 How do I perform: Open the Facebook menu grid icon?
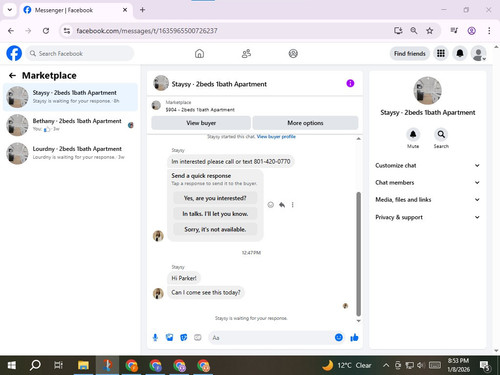point(441,53)
